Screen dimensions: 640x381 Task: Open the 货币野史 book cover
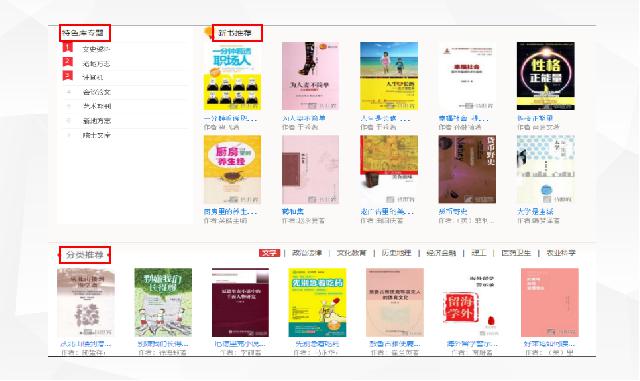(467, 169)
